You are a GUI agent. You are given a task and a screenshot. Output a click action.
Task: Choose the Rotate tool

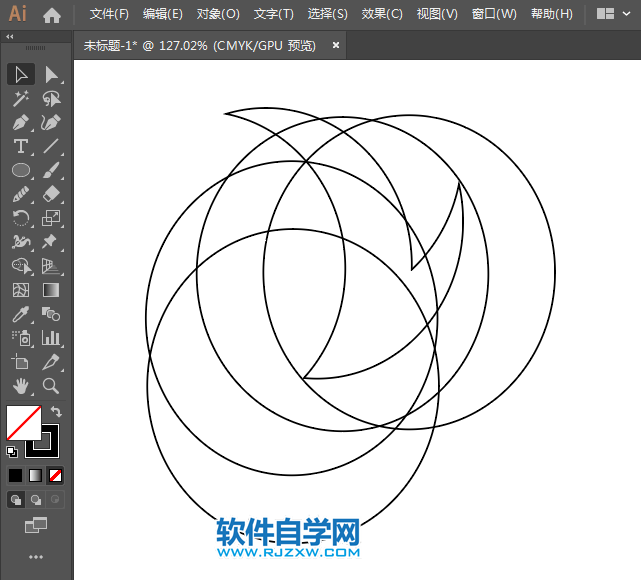click(x=21, y=218)
